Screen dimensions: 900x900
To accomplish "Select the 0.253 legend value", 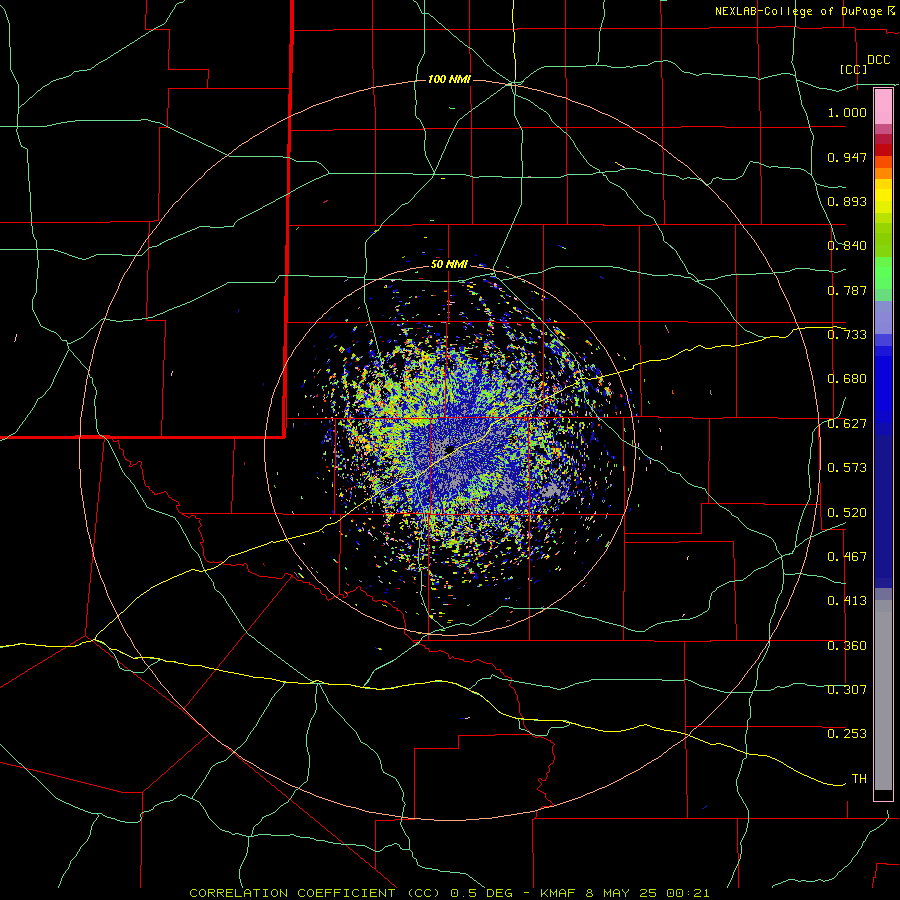I will click(847, 734).
